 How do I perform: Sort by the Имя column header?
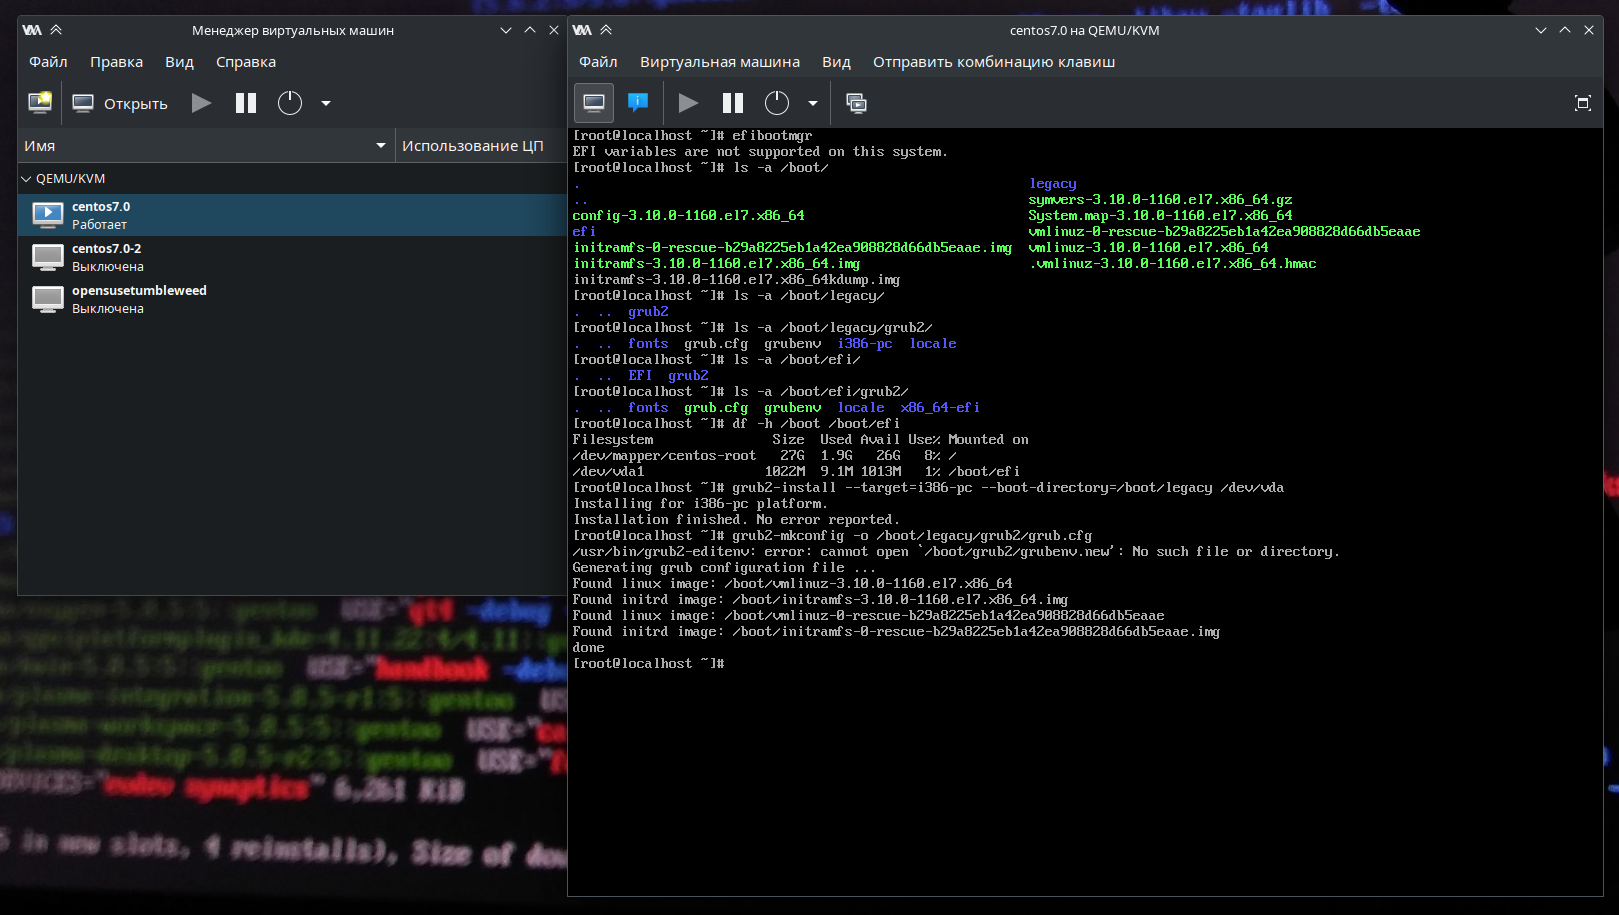pyautogui.click(x=206, y=146)
